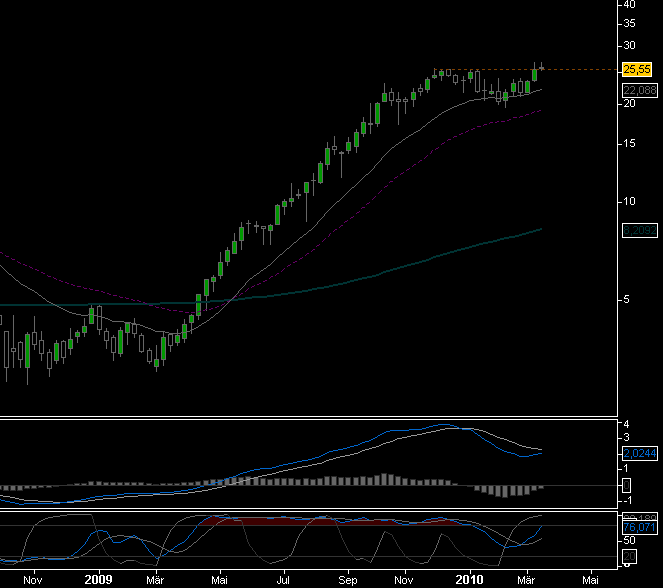
Task: Select the Sep marker on the time axis
Action: (x=347, y=578)
